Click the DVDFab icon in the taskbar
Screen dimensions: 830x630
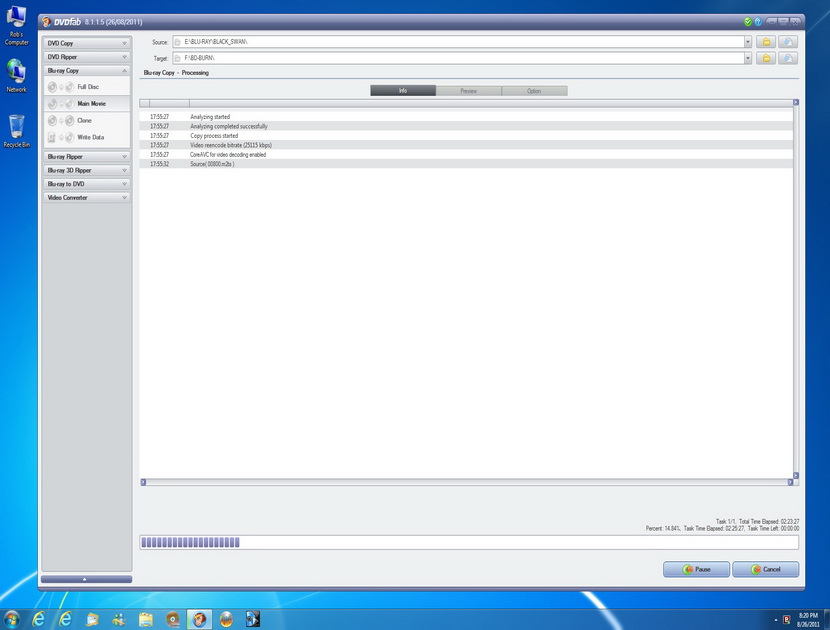coord(199,618)
